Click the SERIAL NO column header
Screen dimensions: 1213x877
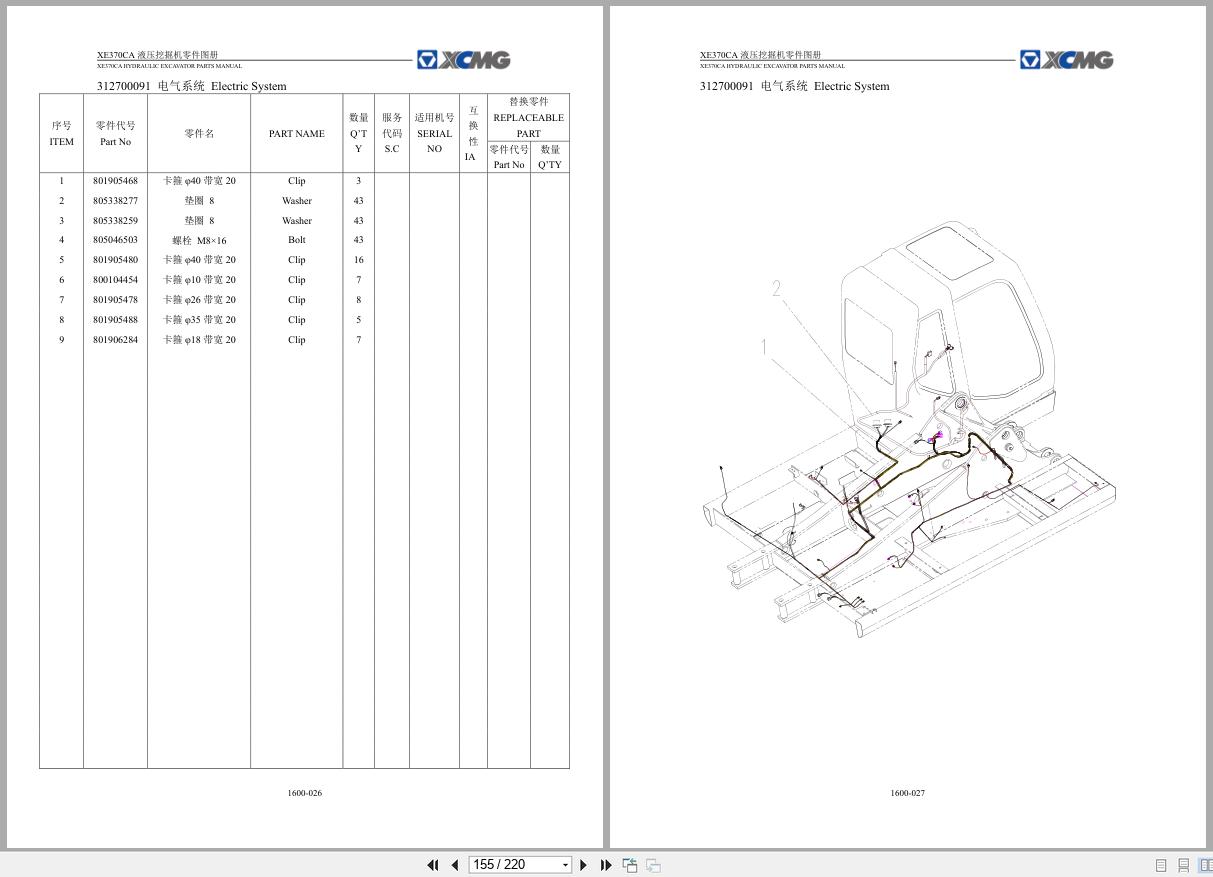tap(434, 141)
